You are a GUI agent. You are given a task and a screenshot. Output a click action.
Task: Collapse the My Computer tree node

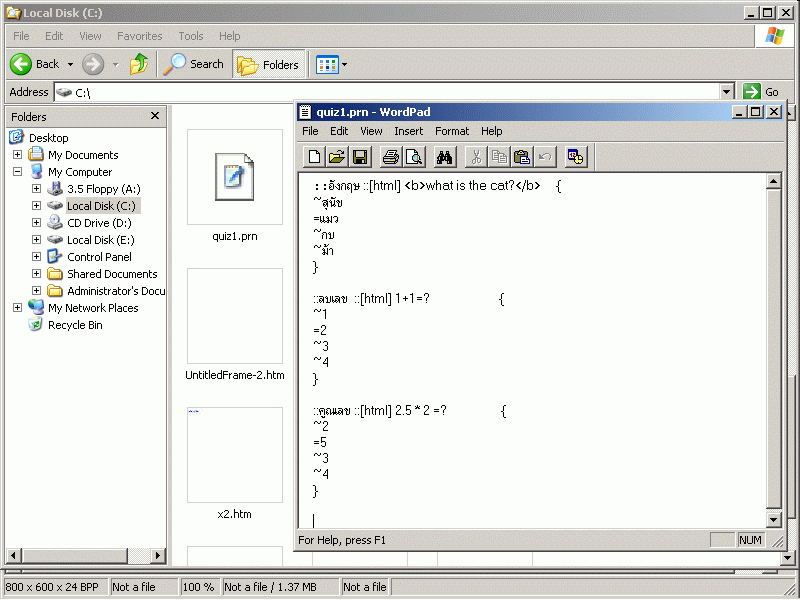click(17, 172)
